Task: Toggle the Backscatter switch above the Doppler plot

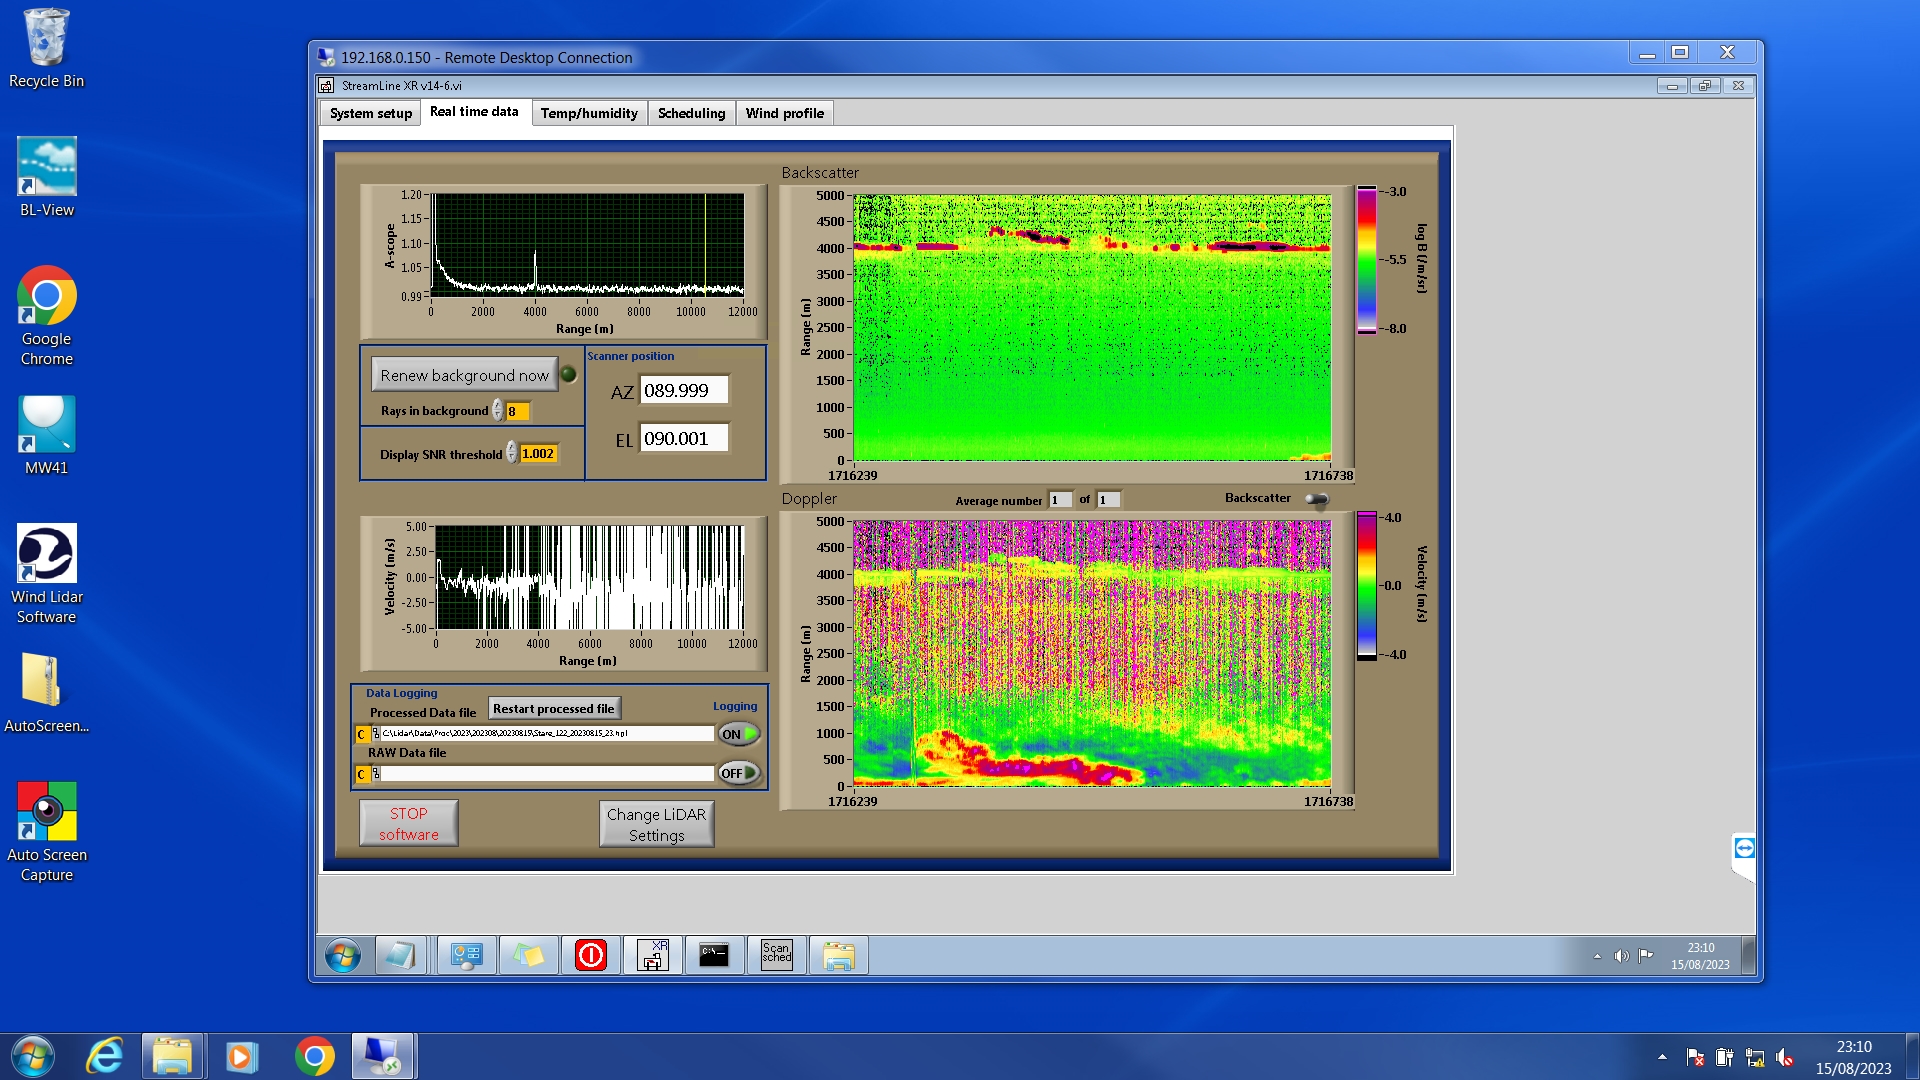Action: pos(1317,499)
